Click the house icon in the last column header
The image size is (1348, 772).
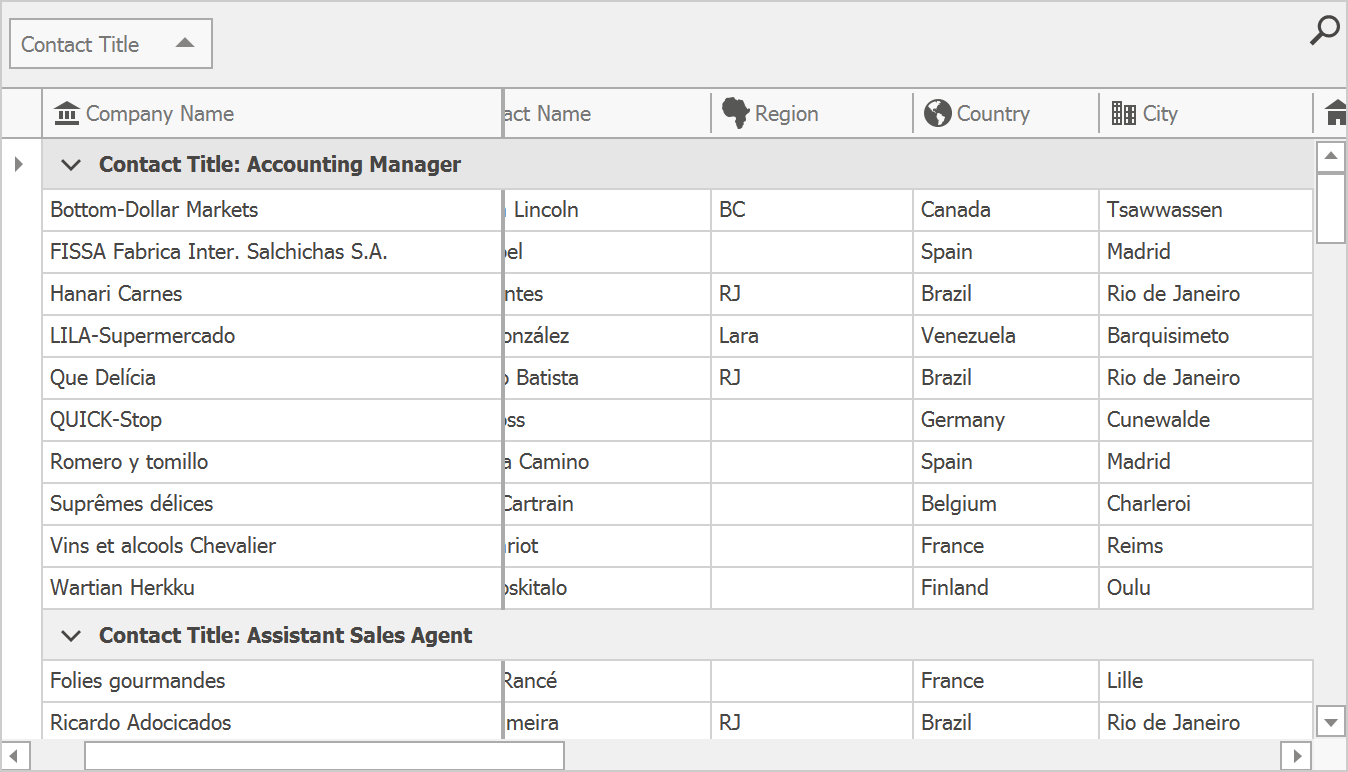(1336, 114)
